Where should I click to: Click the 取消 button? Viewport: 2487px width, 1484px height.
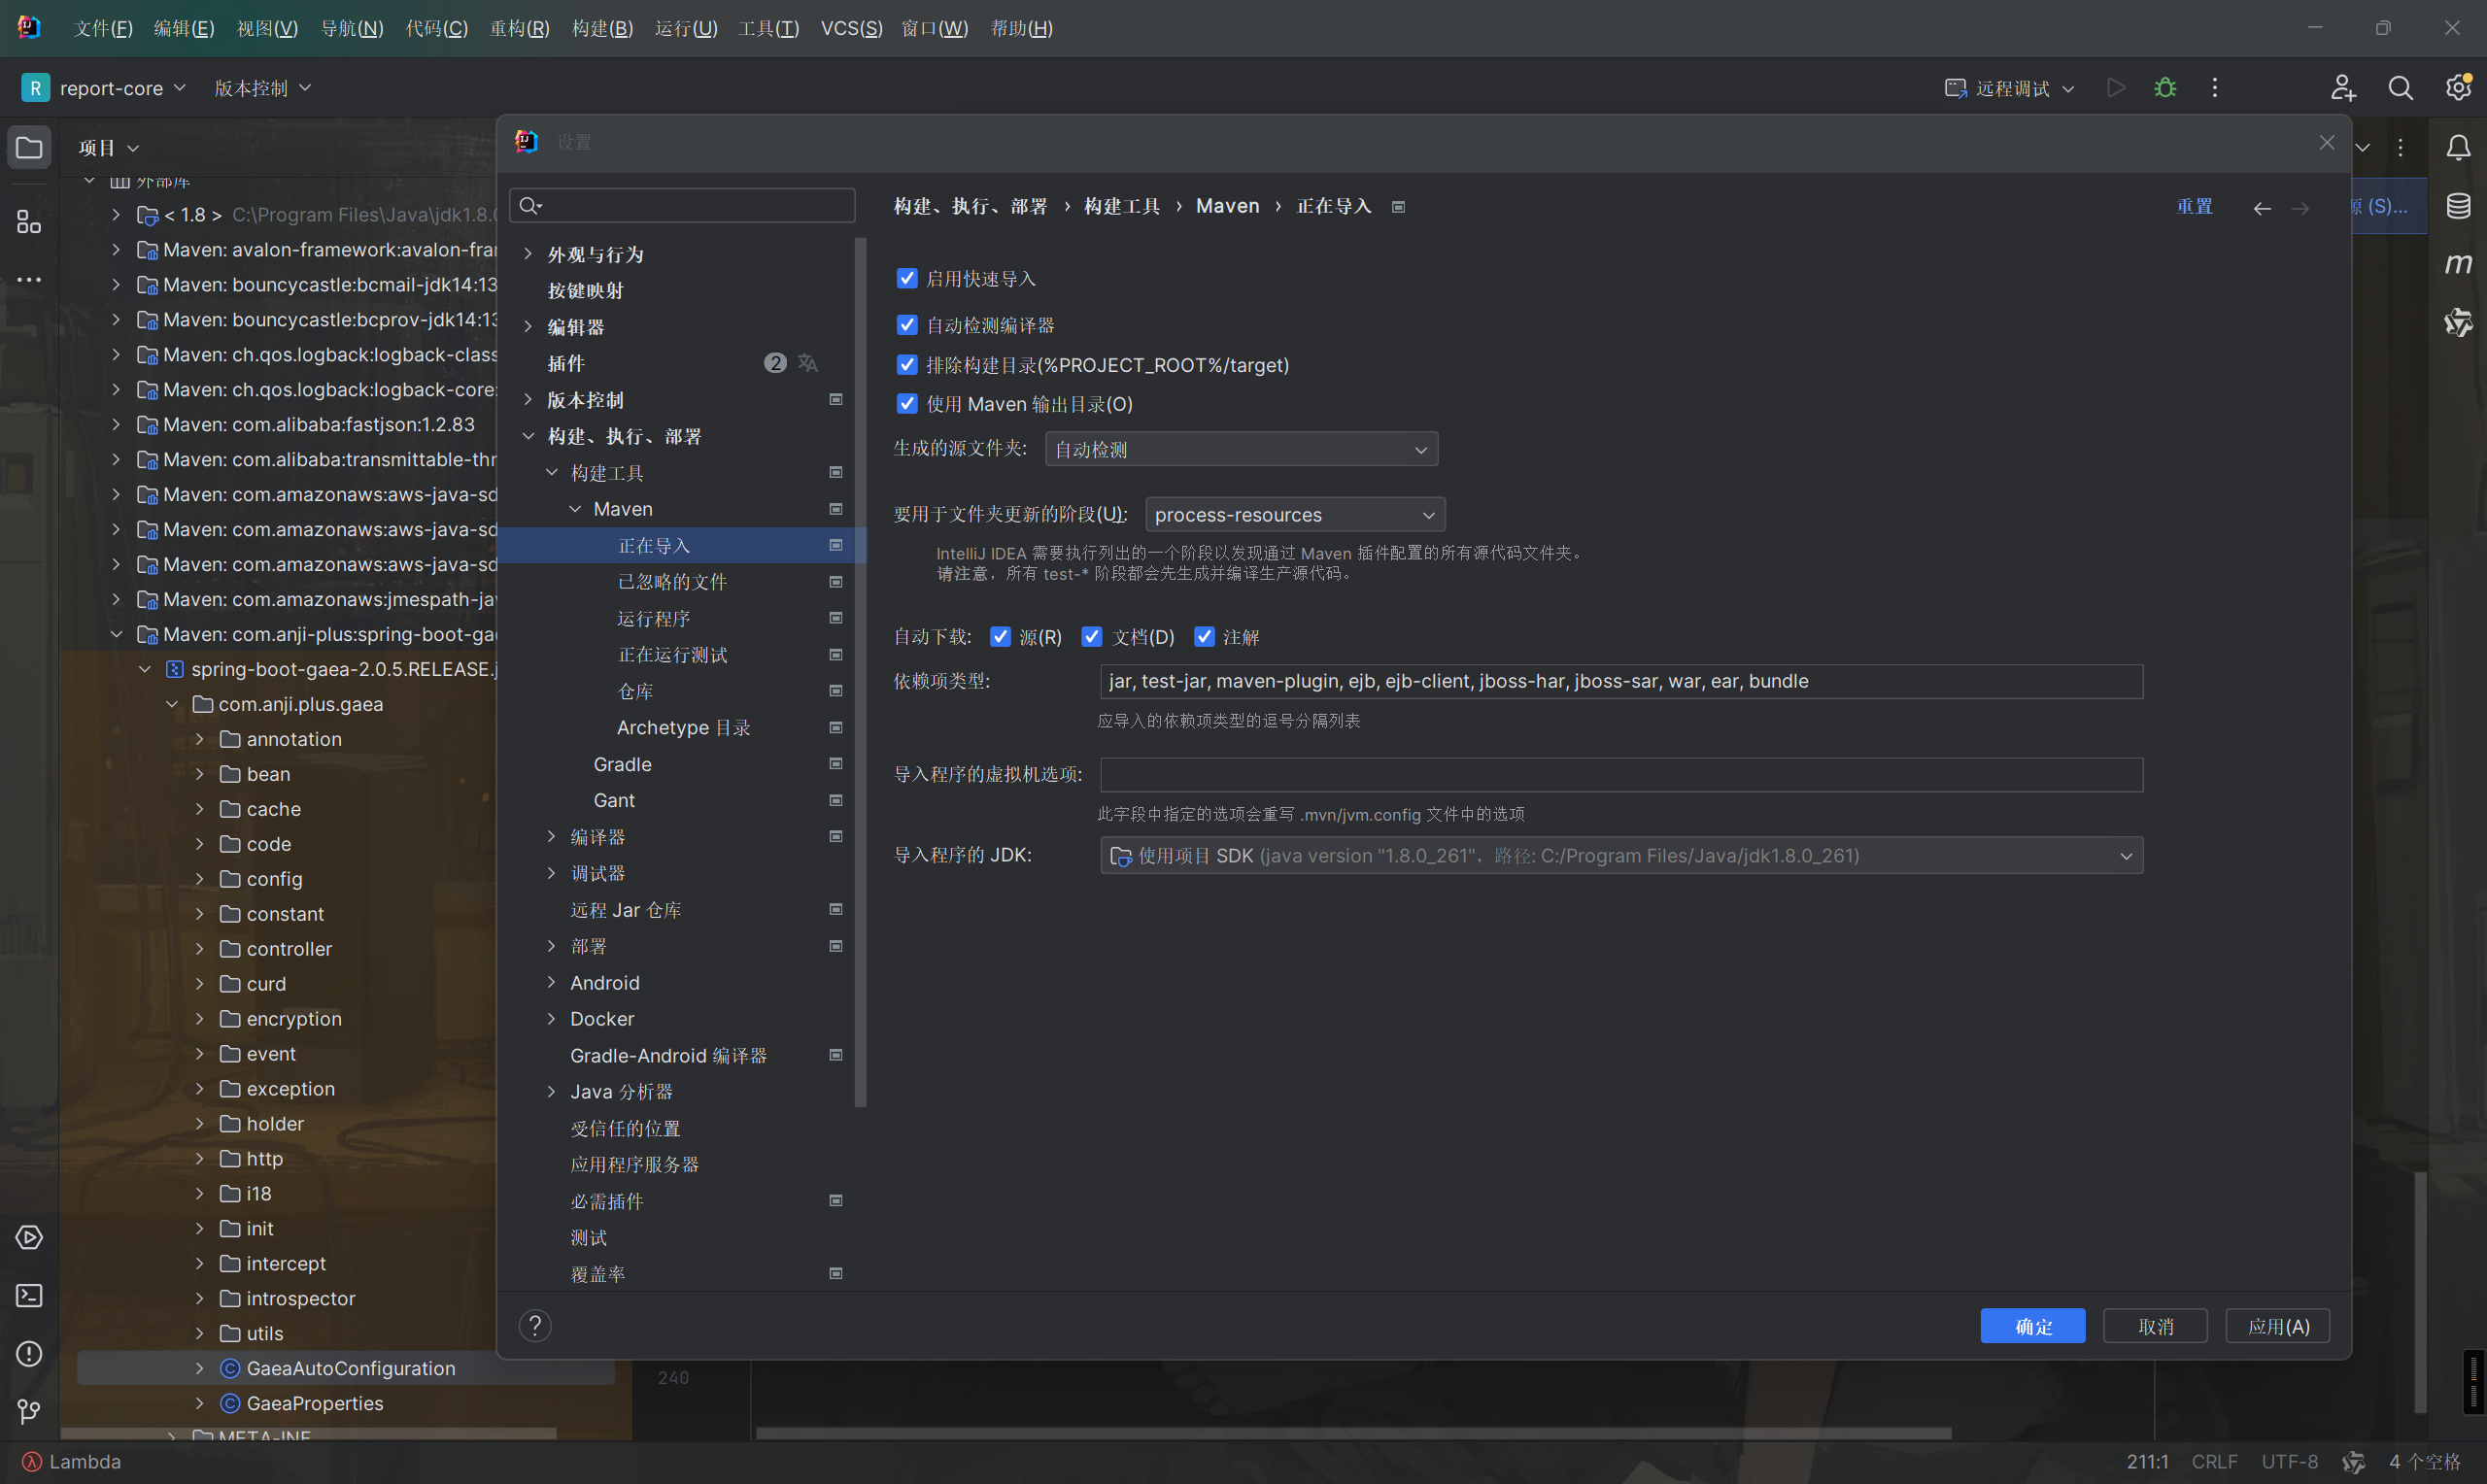click(2155, 1326)
